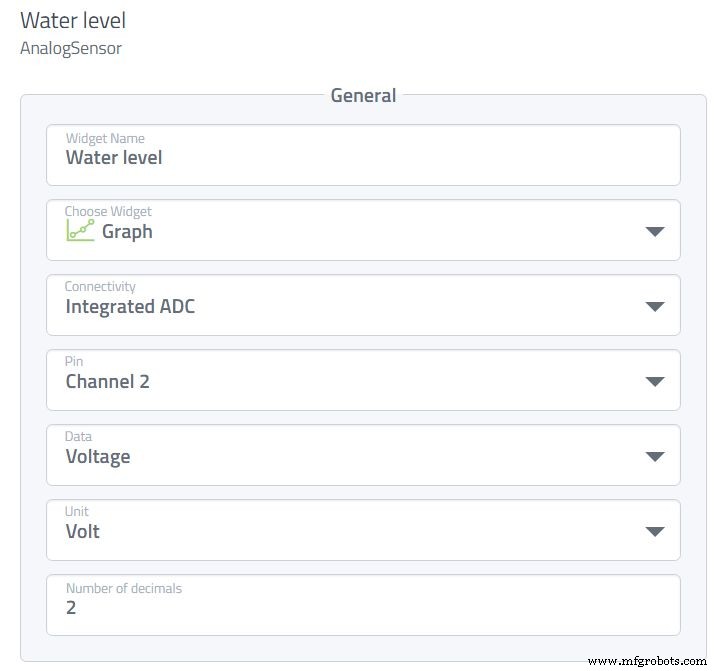Screen dimensions: 718x671
Task: Click the green graph icon in Choose Widget
Action: point(80,231)
